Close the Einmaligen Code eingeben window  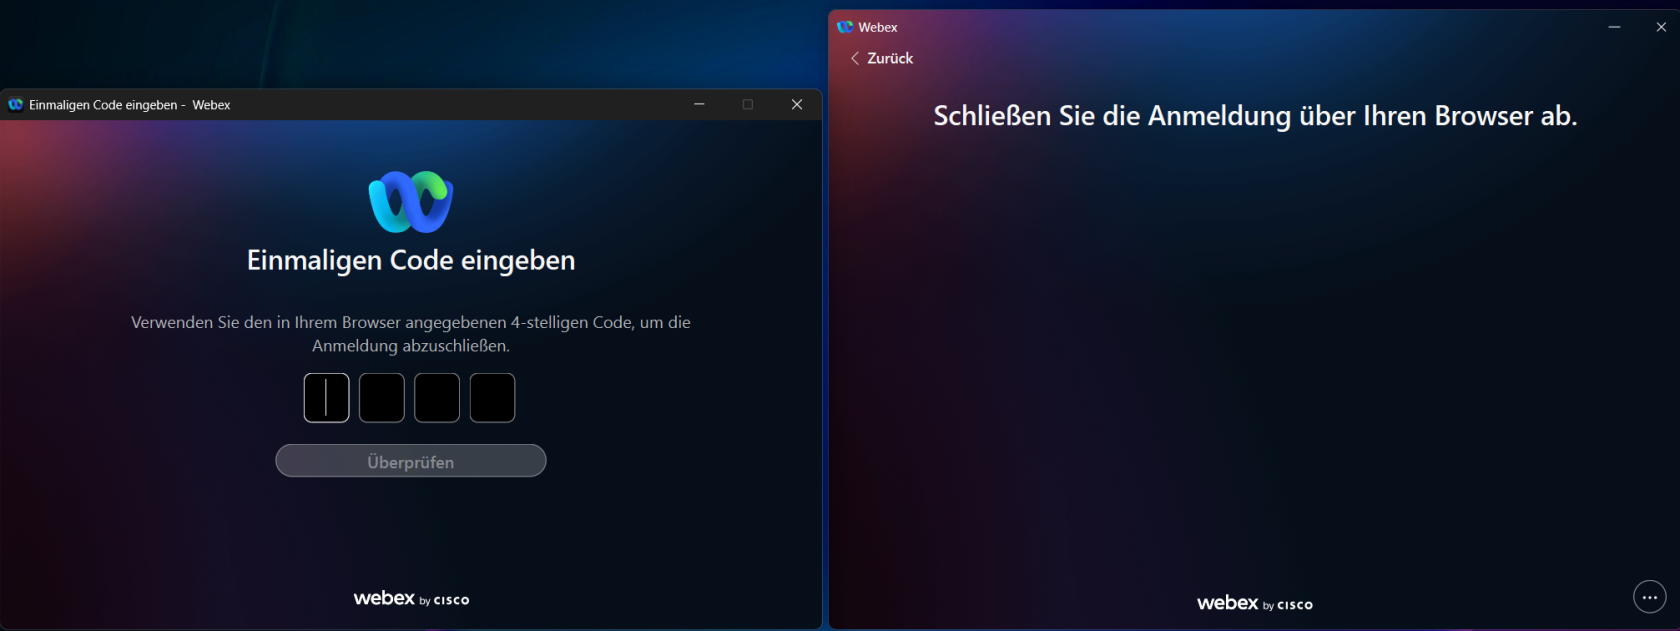[797, 104]
